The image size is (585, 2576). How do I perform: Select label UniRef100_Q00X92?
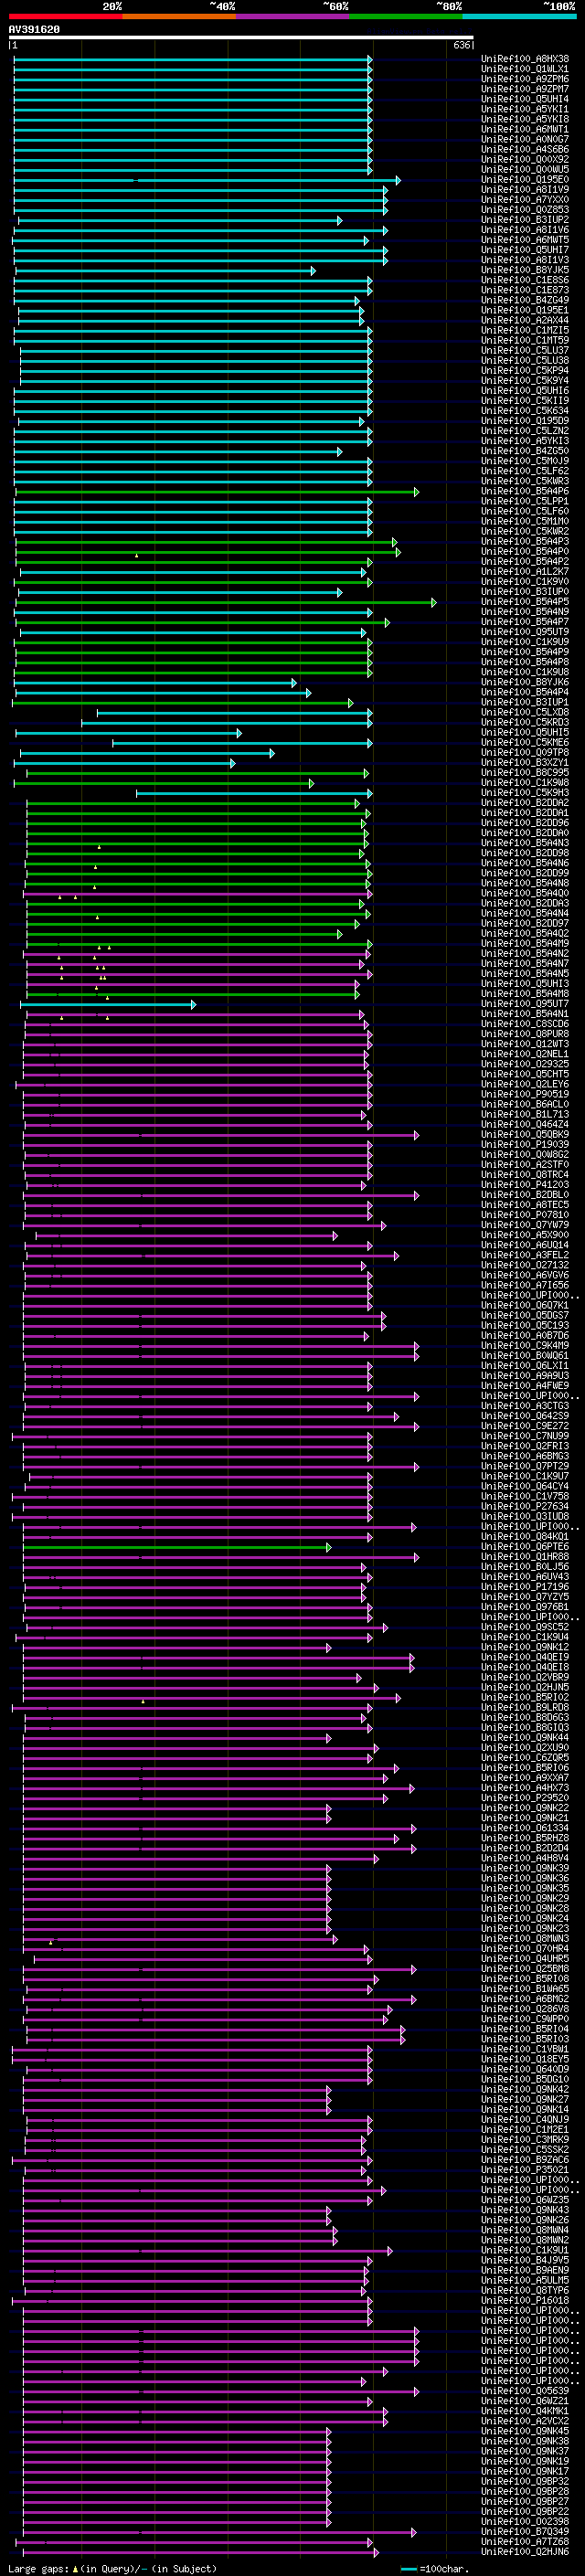tap(525, 159)
